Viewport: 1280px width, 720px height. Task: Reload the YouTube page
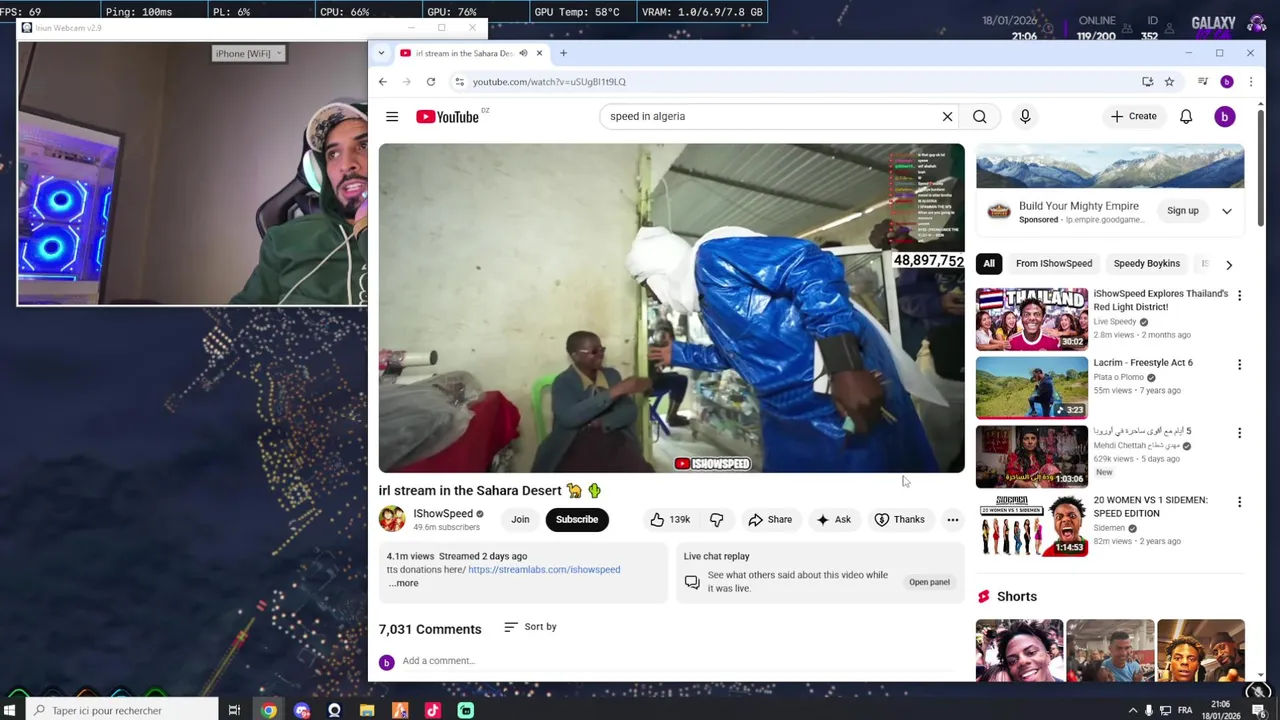[431, 82]
